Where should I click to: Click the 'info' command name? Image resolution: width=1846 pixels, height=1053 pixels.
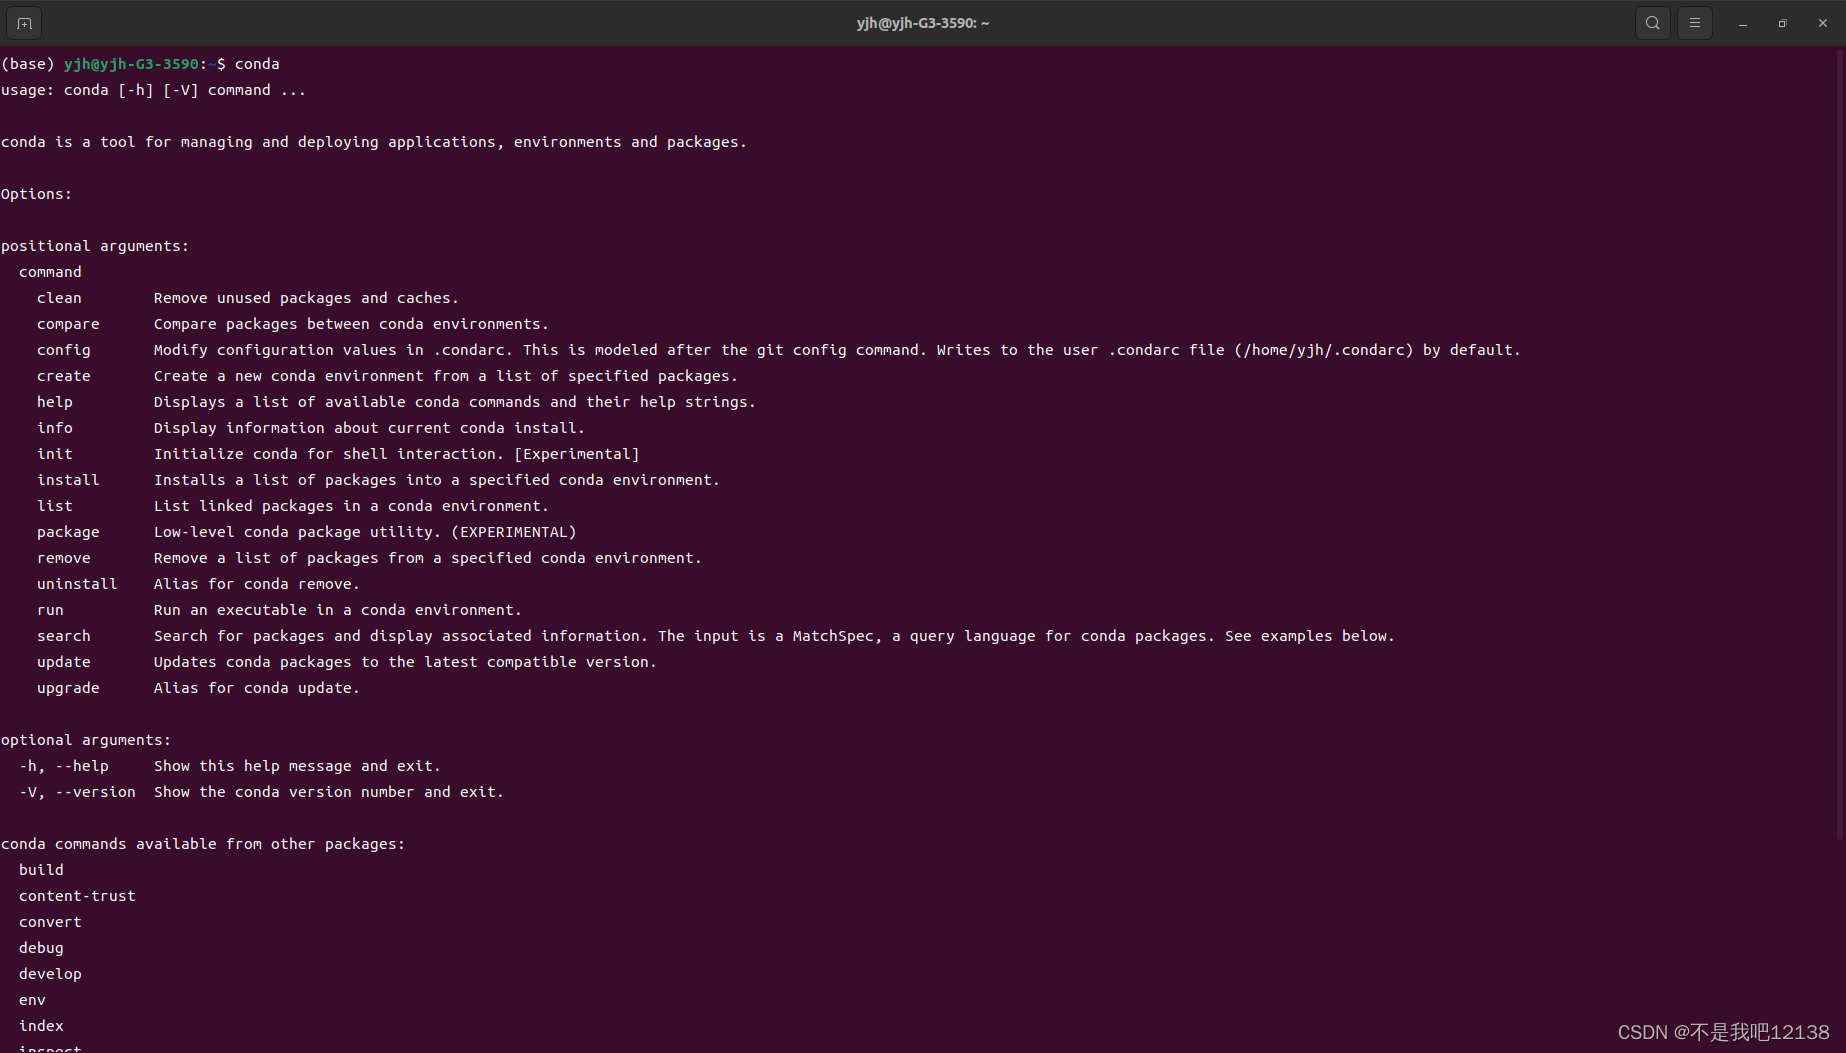[55, 428]
